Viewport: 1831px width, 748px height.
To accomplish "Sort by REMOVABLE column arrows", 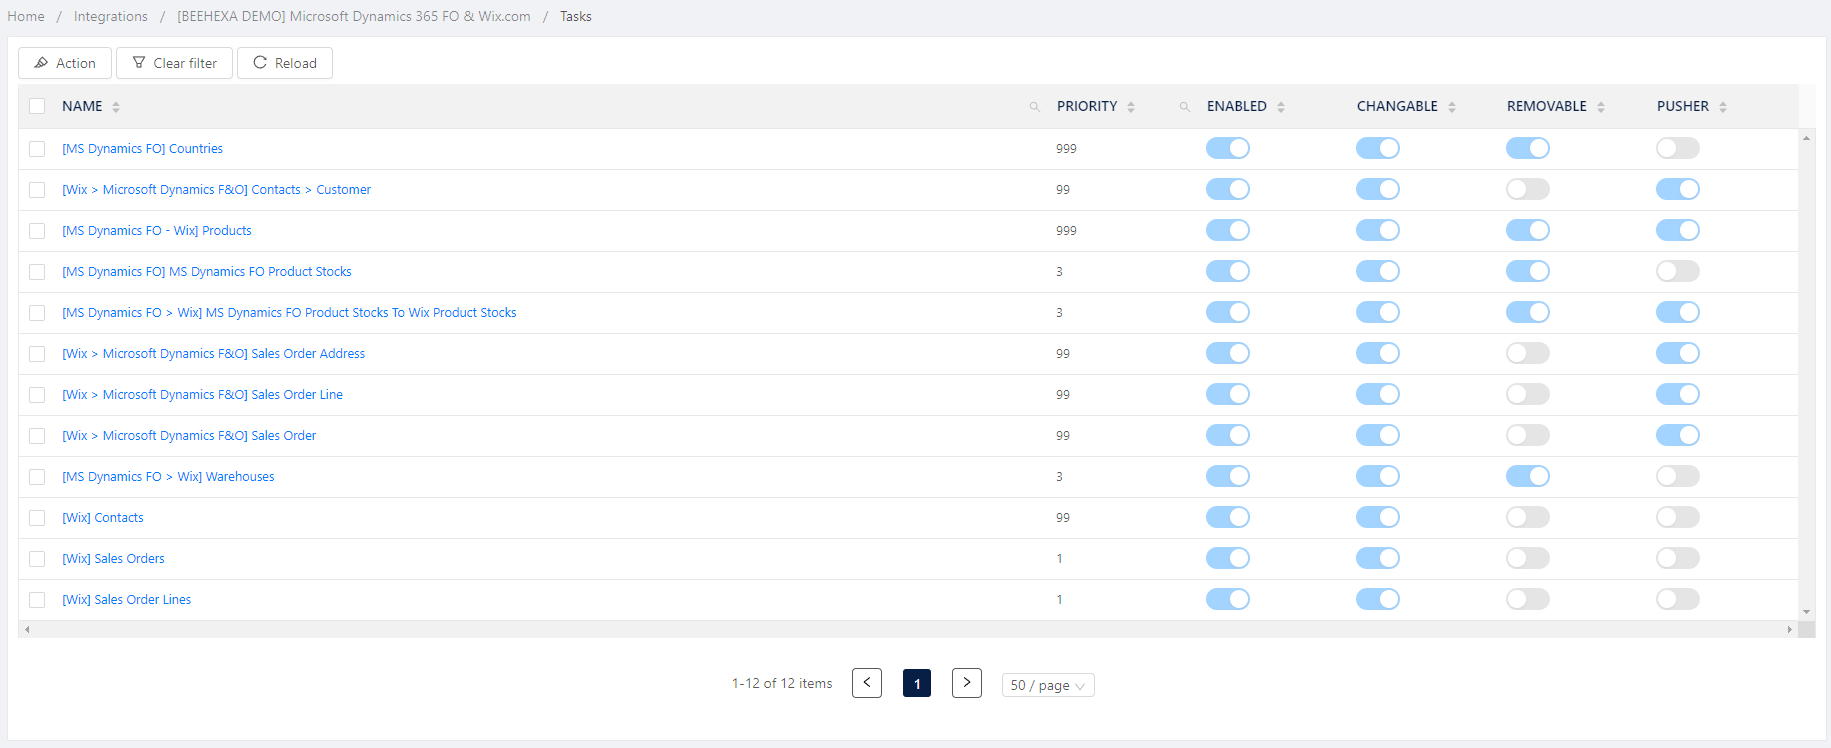I will [1601, 107].
